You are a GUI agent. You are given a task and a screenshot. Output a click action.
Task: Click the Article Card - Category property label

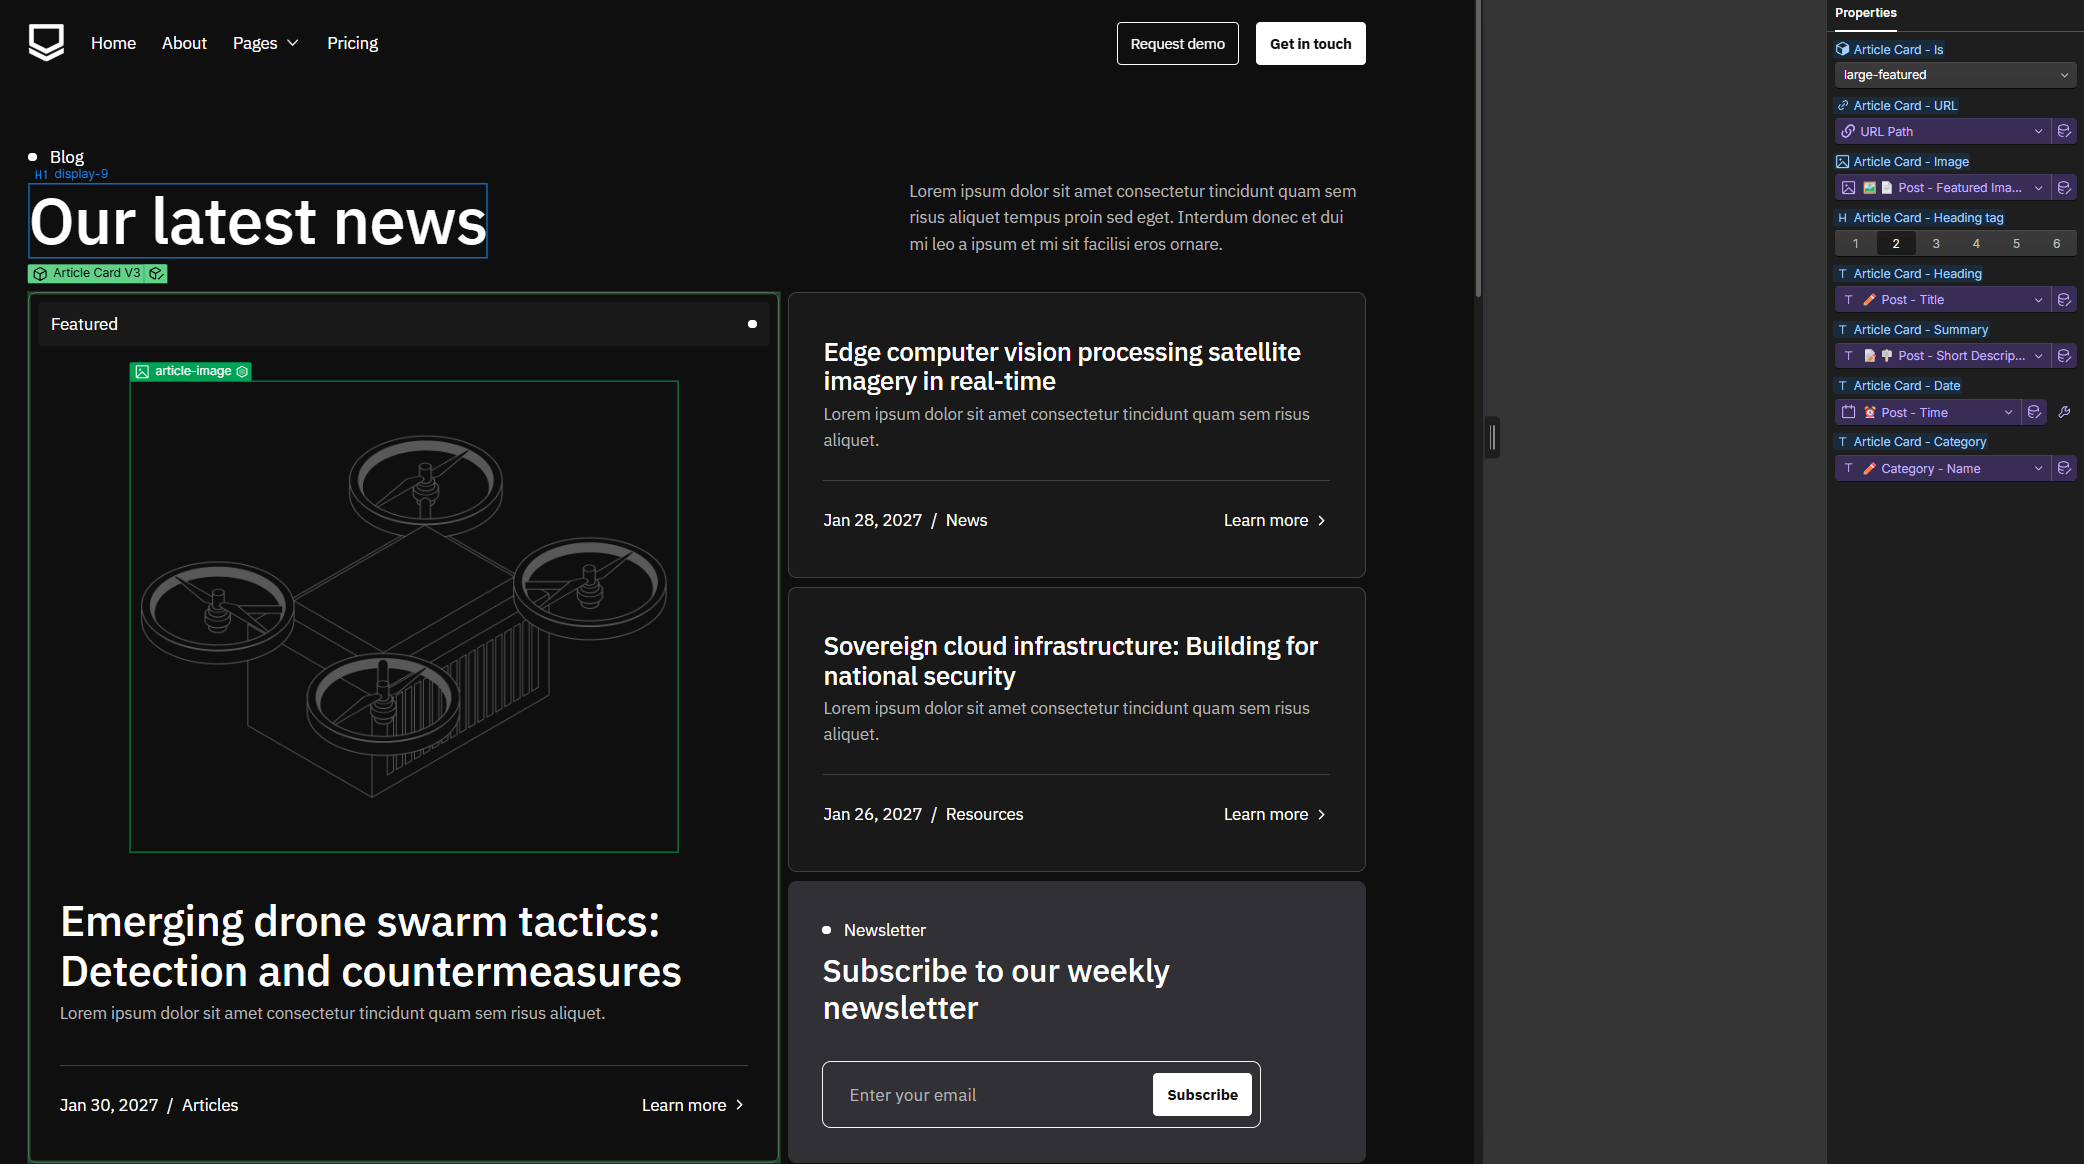[x=1920, y=442]
